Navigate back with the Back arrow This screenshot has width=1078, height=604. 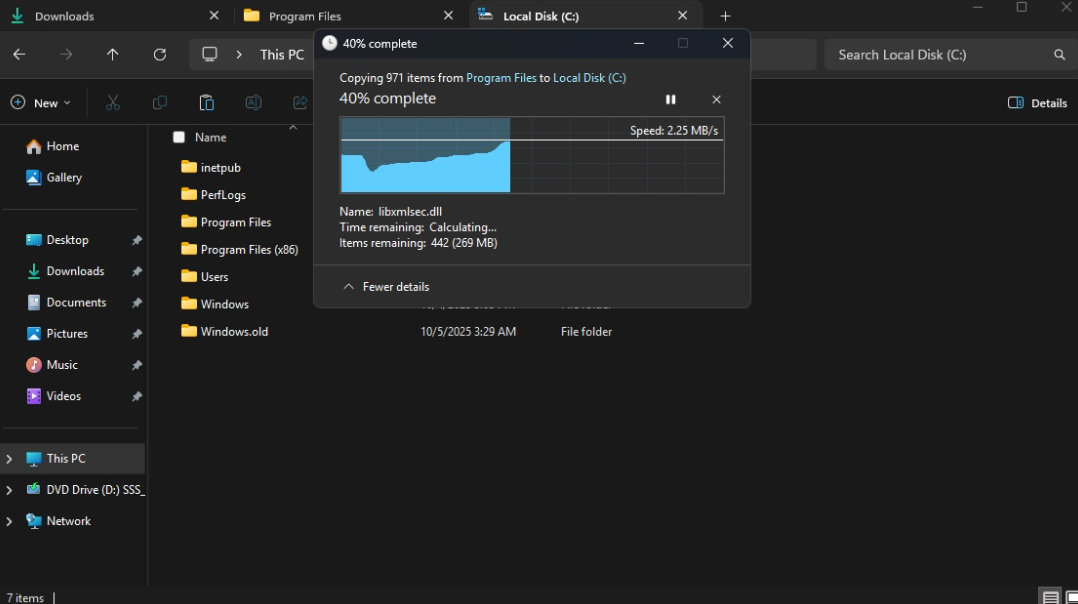coord(20,55)
